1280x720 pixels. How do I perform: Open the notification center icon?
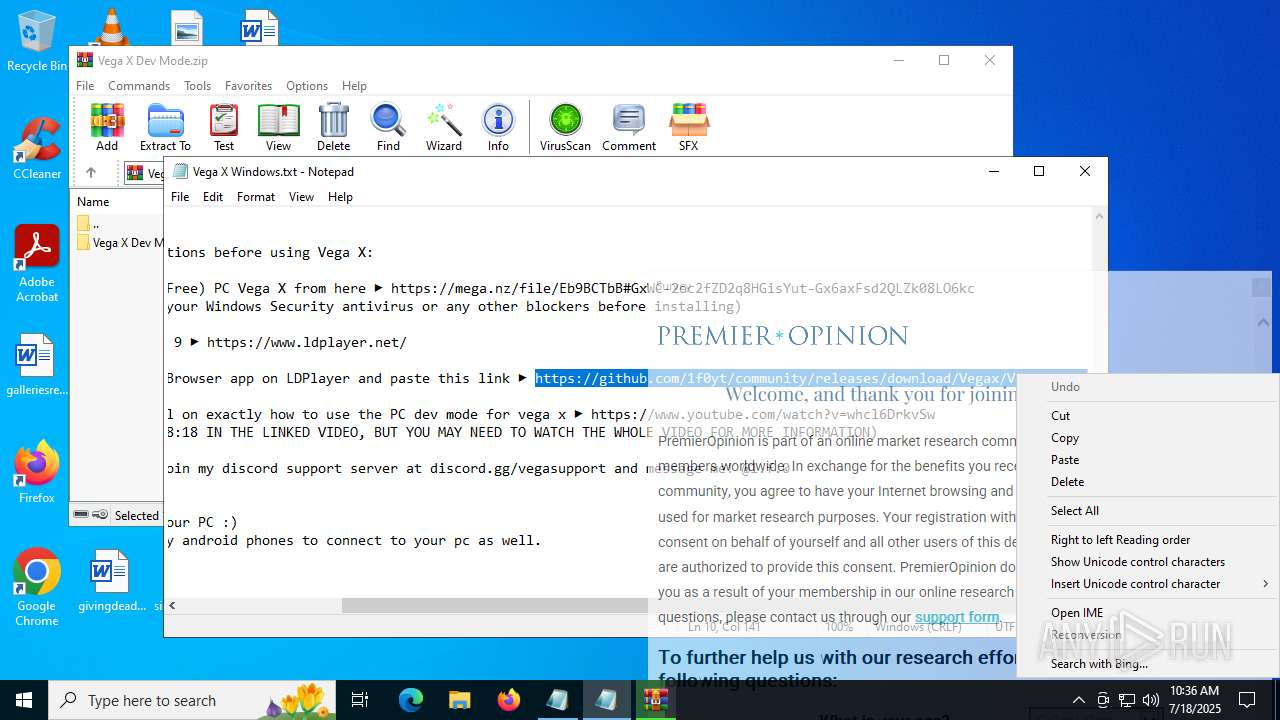pyautogui.click(x=1247, y=700)
